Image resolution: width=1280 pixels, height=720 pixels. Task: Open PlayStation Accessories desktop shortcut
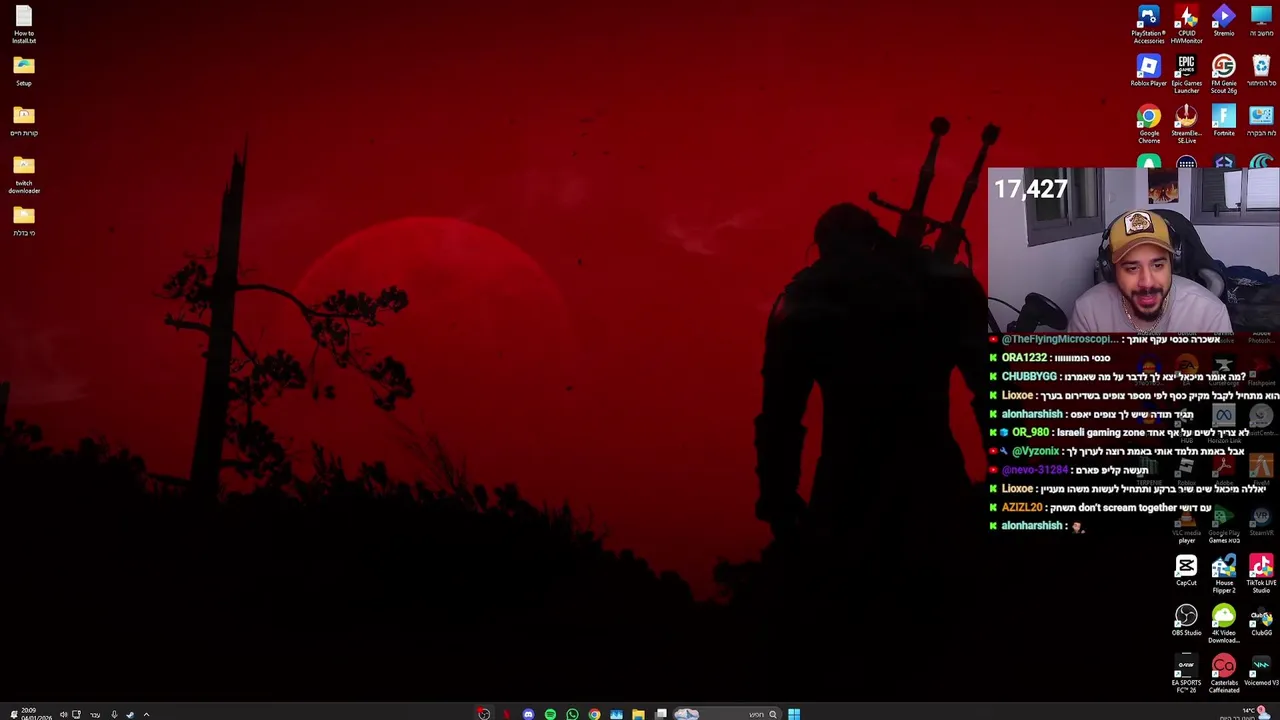[1148, 24]
